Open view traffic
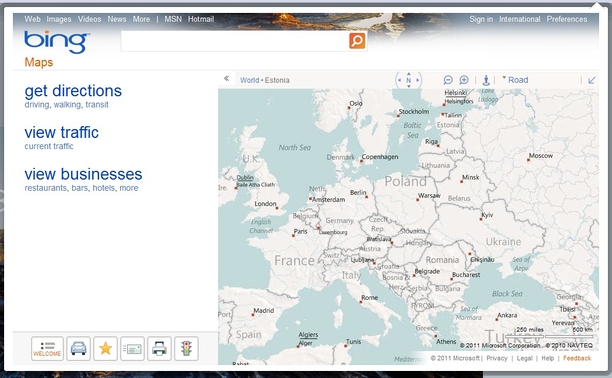This screenshot has height=378, width=612. (62, 132)
